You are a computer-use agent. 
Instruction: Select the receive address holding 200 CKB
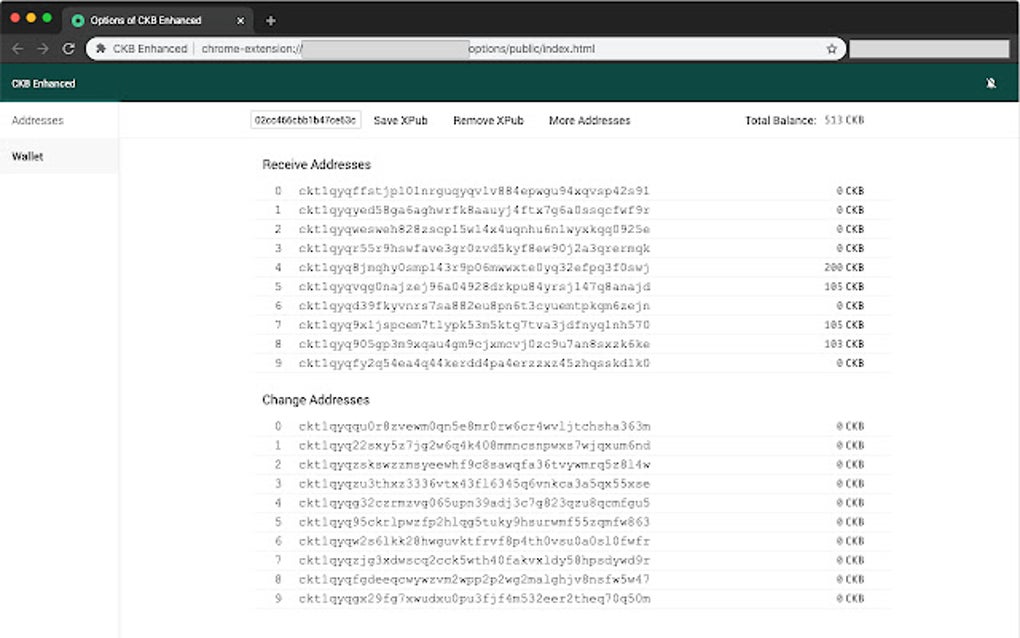(475, 267)
